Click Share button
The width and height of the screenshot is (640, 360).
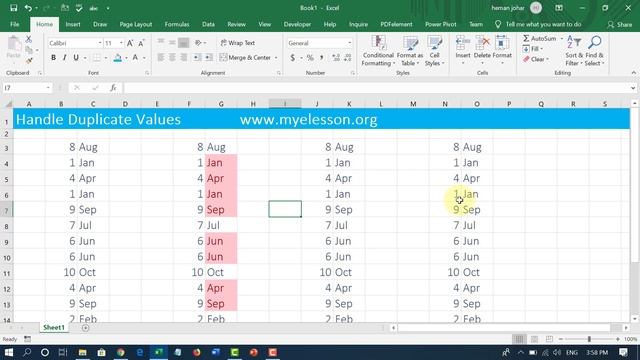coord(620,24)
